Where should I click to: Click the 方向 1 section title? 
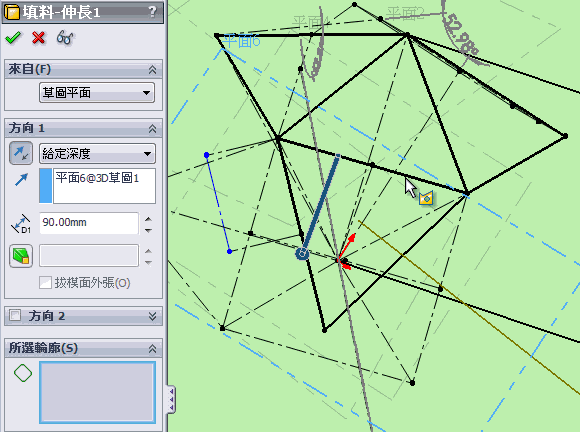(27, 128)
